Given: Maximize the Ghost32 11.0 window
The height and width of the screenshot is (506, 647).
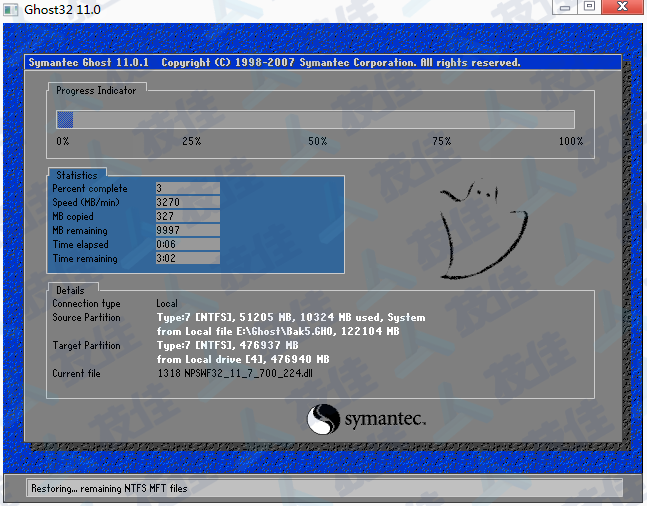Looking at the screenshot, I should tap(589, 7).
